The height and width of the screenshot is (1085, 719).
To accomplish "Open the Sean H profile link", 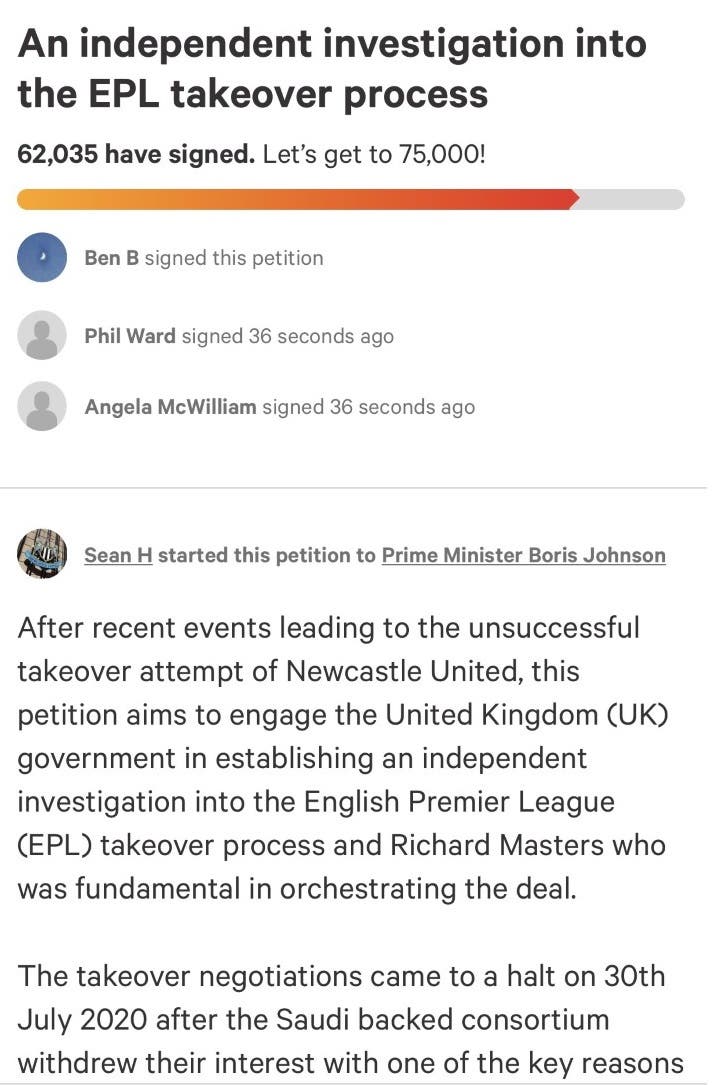I will click(118, 555).
